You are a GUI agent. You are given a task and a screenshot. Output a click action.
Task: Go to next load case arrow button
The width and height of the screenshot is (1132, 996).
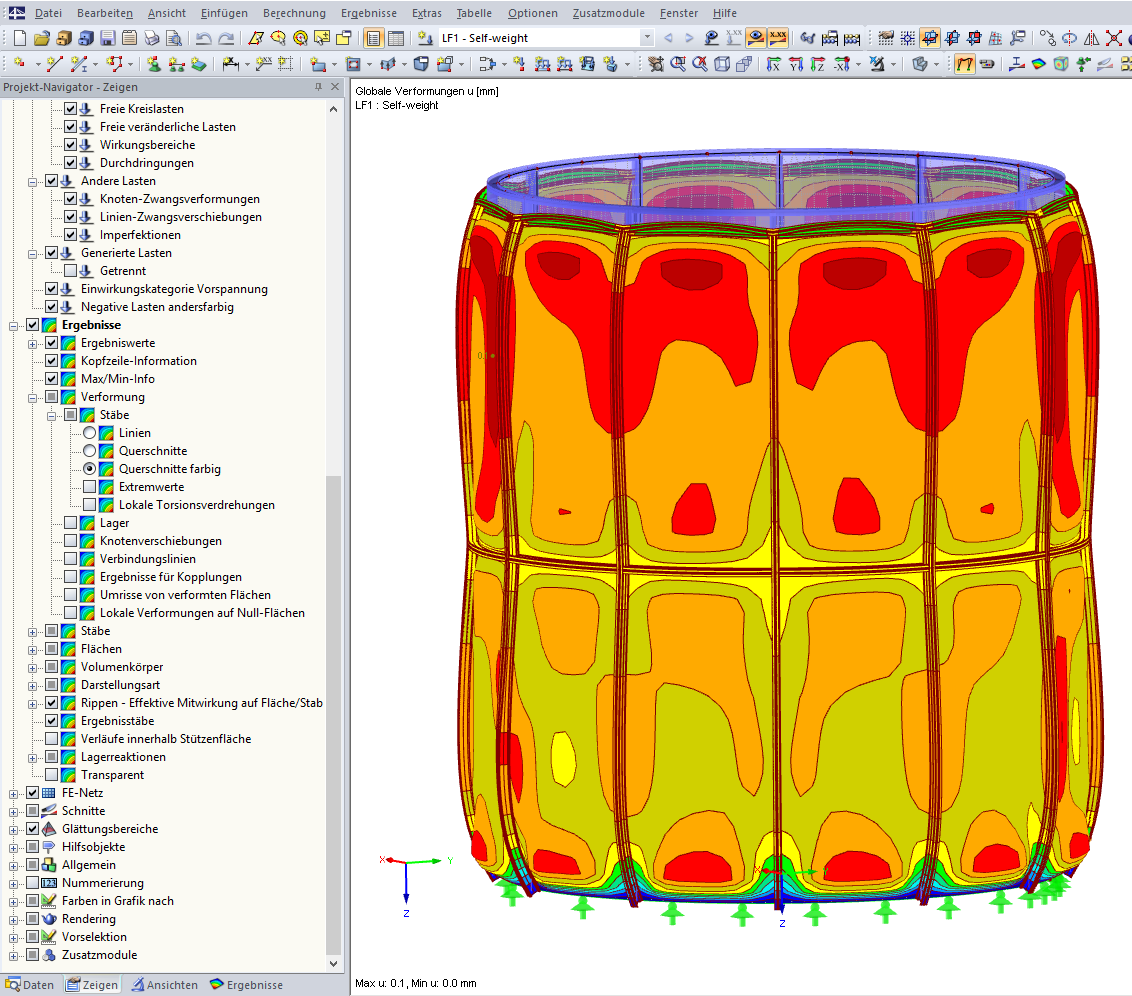(689, 38)
